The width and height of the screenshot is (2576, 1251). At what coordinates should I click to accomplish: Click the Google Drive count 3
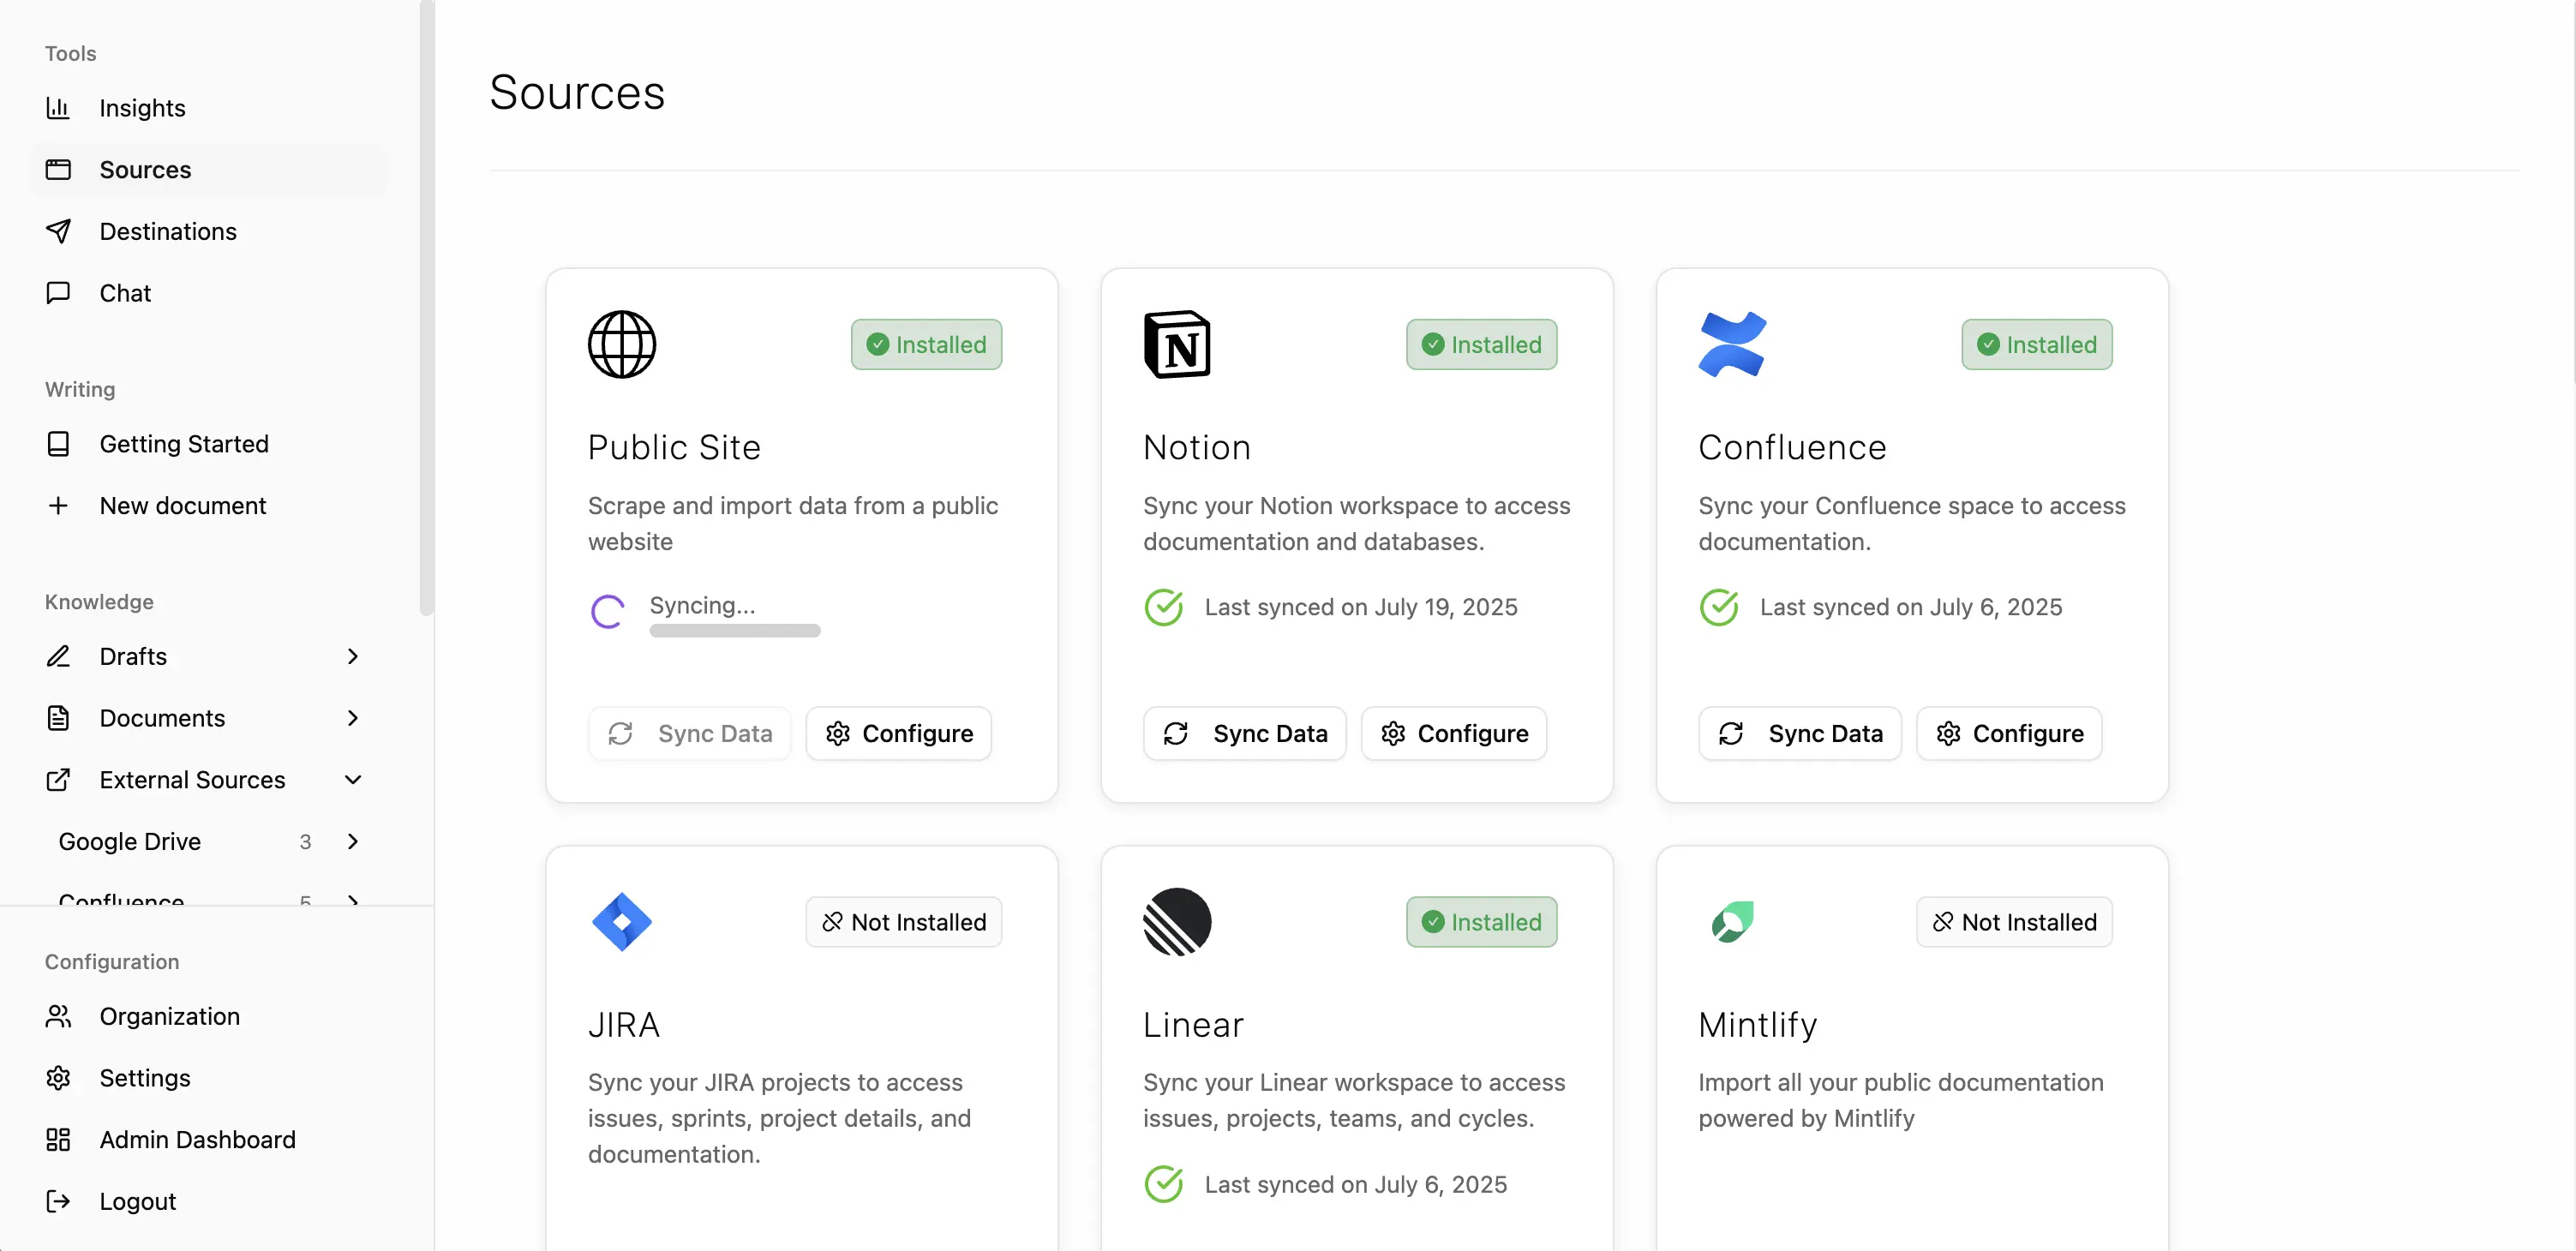point(305,842)
